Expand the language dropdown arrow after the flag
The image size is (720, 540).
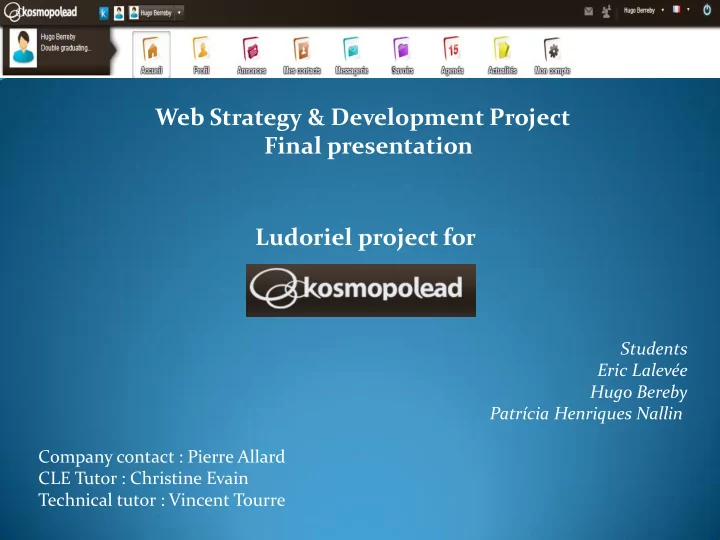point(688,9)
